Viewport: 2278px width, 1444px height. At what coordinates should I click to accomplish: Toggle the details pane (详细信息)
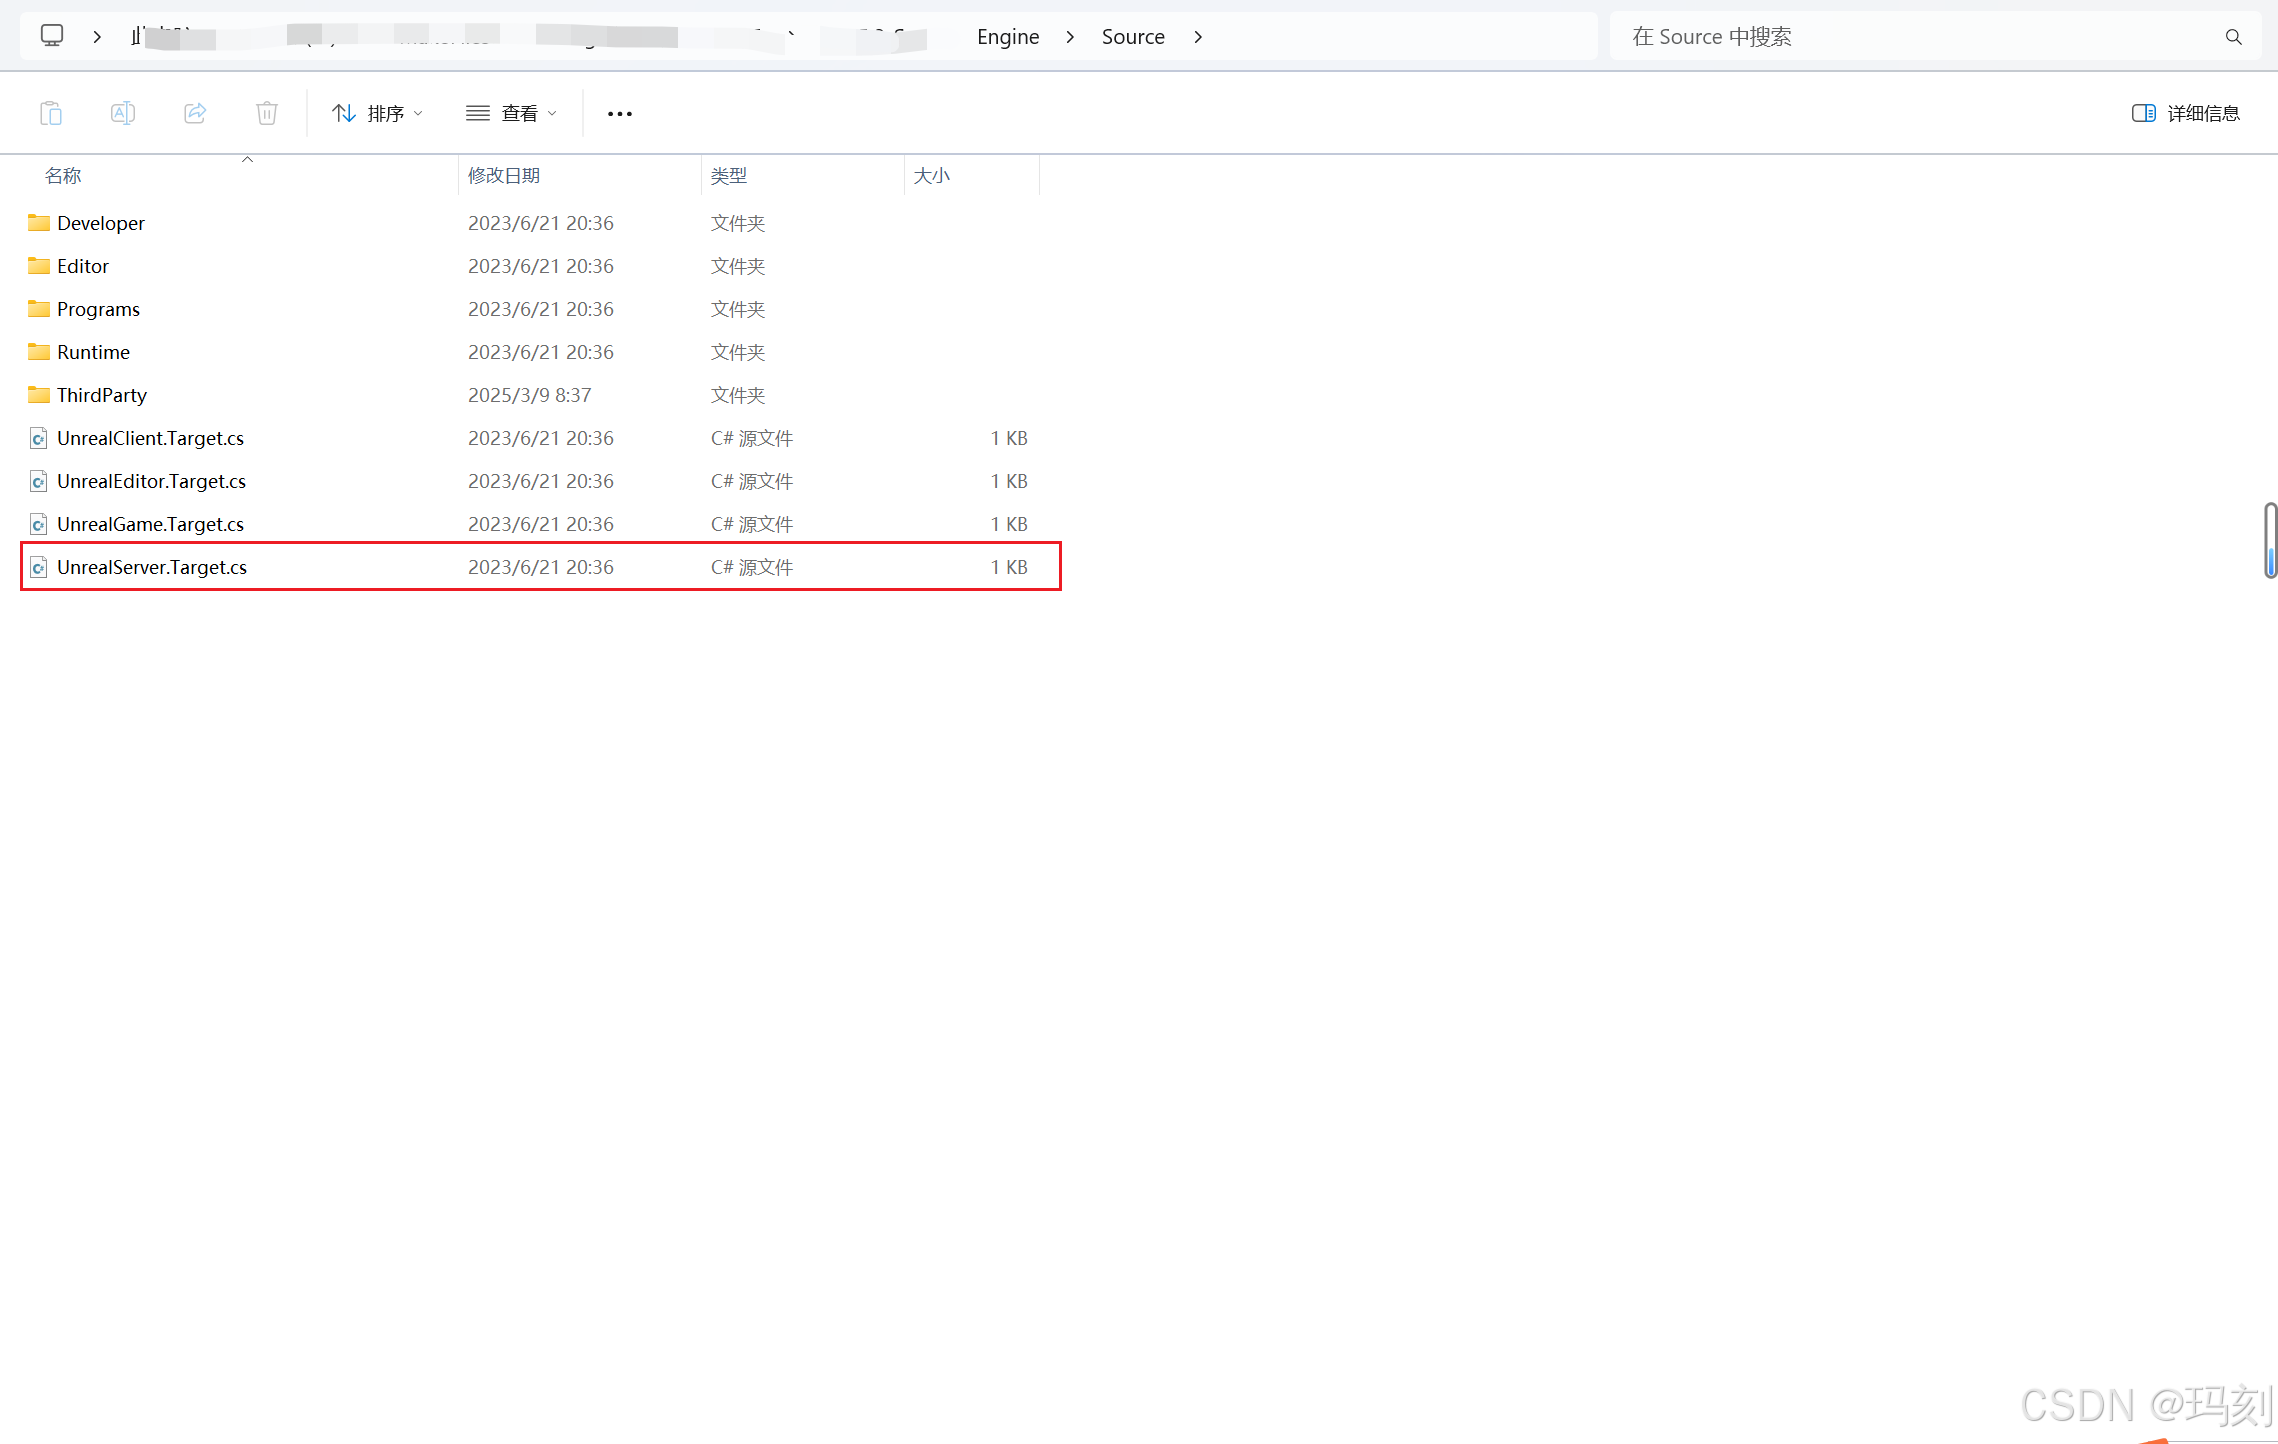pos(2185,113)
